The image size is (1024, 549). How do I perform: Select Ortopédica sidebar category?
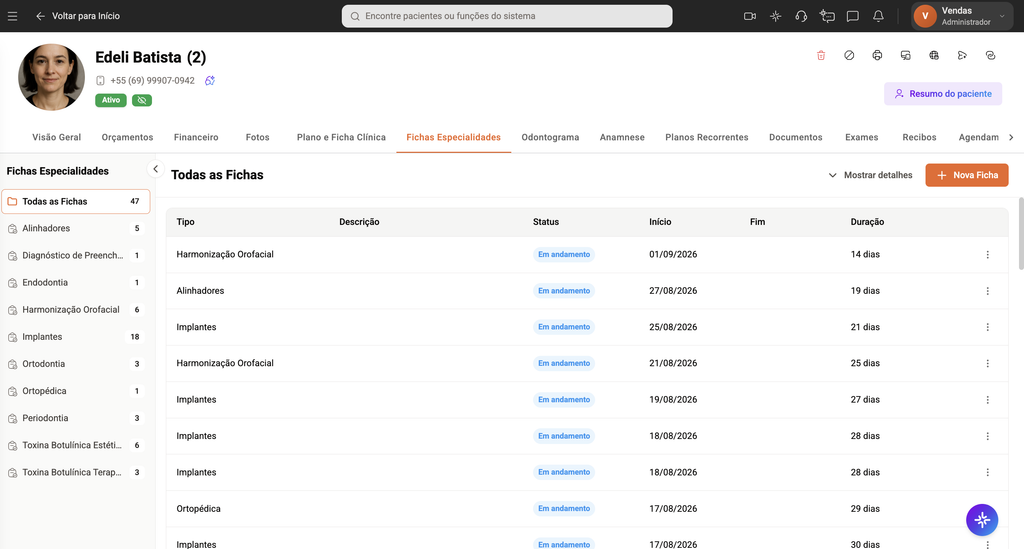[x=76, y=391]
